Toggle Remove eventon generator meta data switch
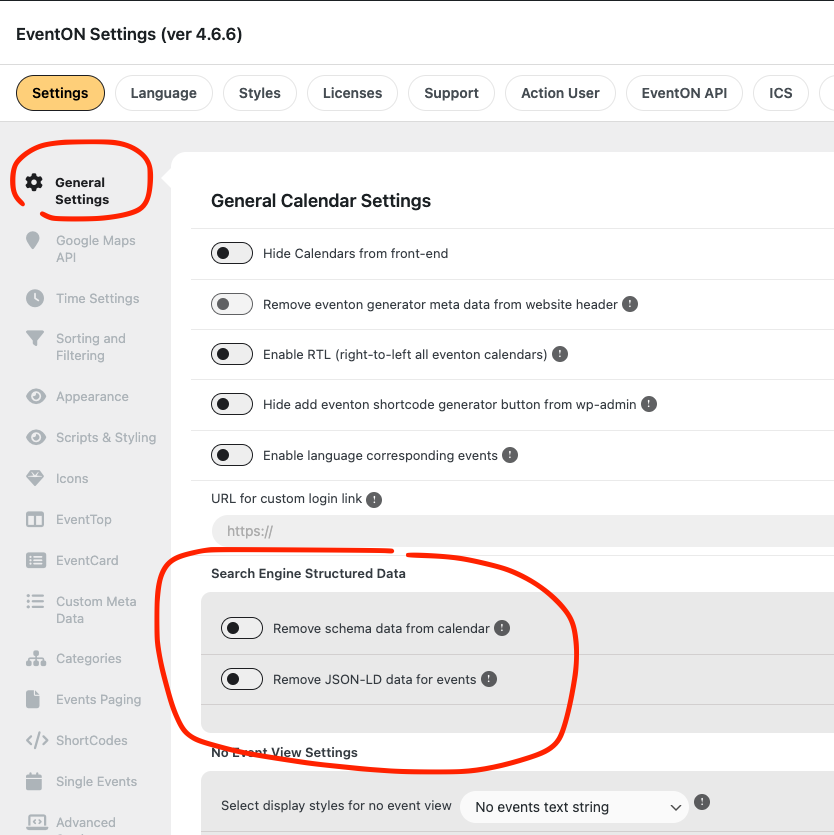 tap(232, 304)
